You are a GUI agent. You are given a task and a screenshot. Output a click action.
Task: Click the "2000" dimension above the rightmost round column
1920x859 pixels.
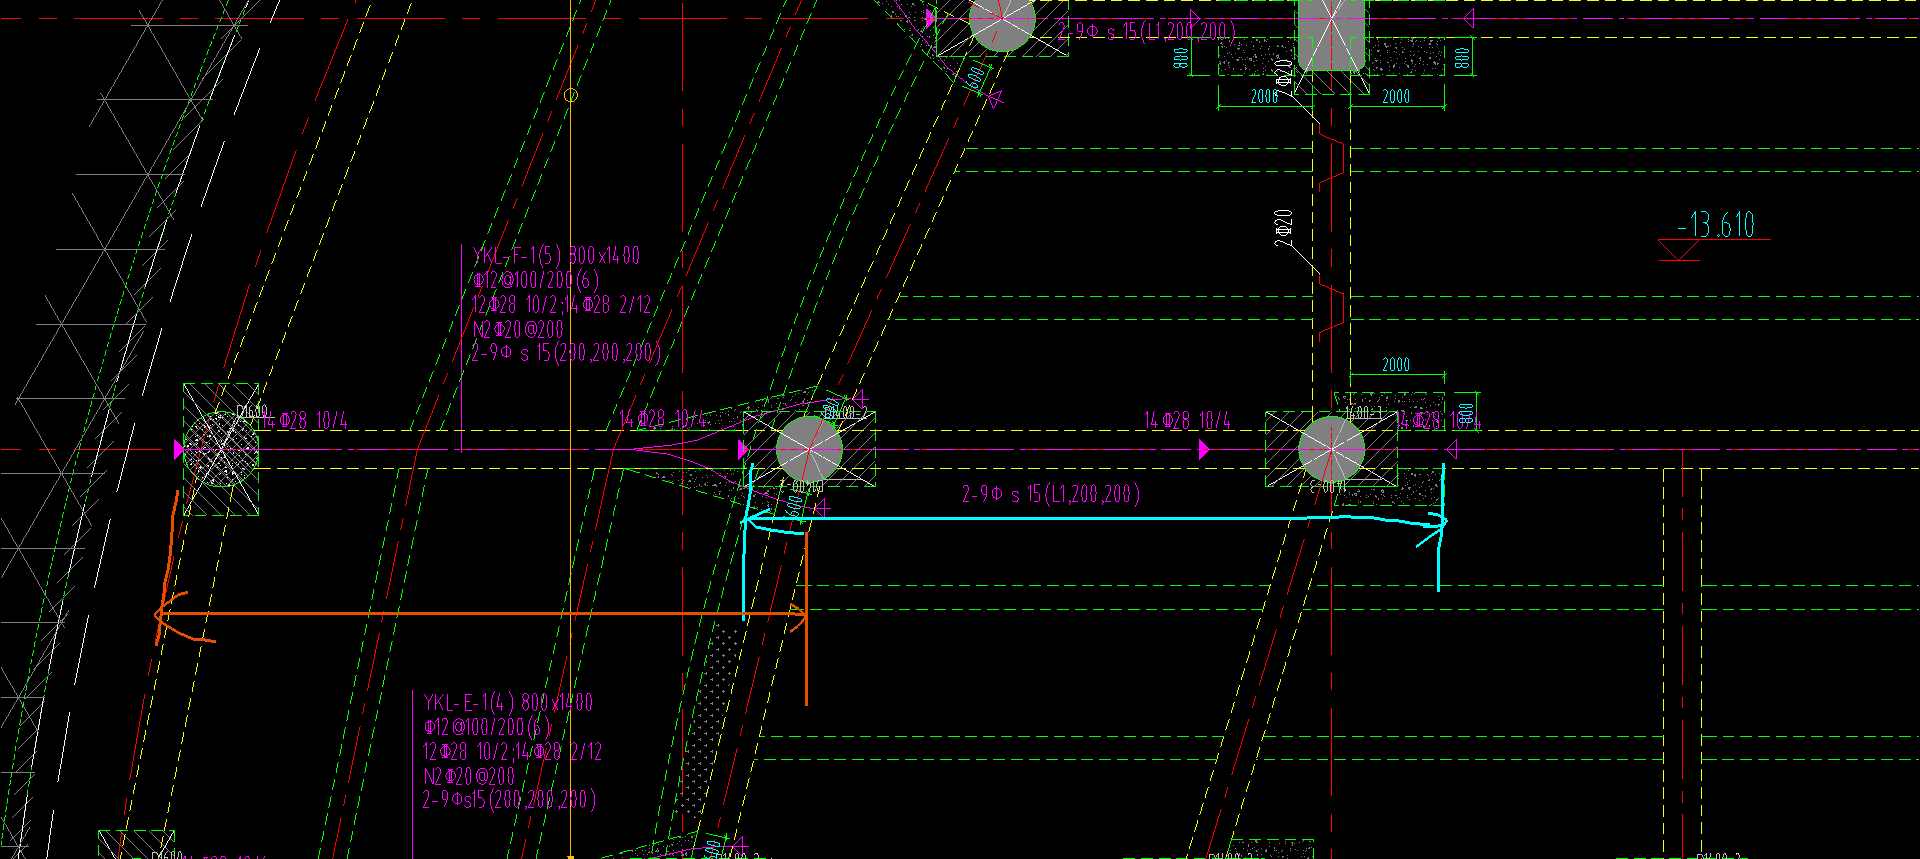coord(1396,365)
